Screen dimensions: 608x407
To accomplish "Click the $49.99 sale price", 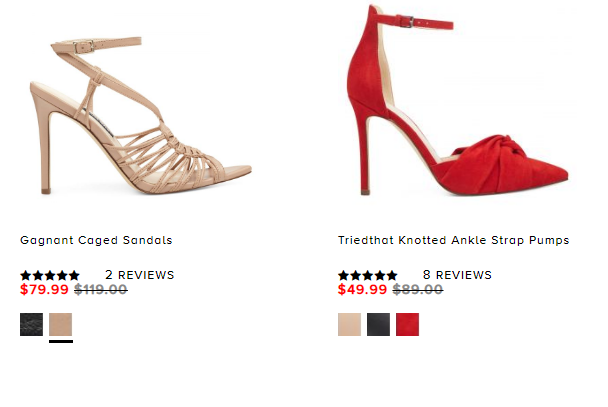I will tap(362, 289).
